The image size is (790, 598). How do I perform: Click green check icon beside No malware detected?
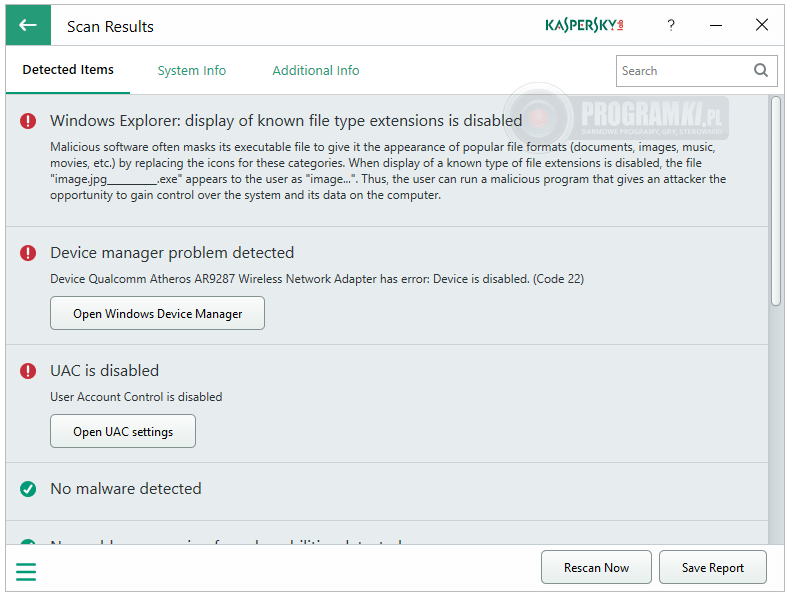tap(28, 489)
